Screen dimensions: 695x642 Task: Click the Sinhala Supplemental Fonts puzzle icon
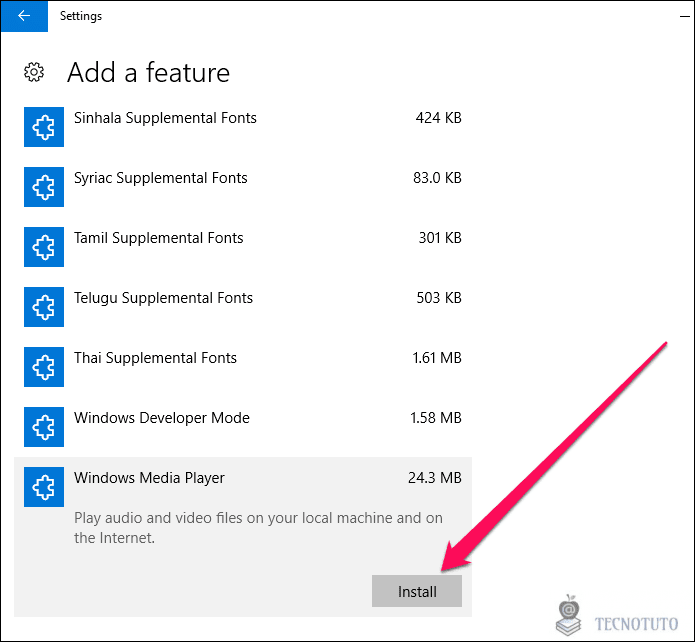coord(44,127)
